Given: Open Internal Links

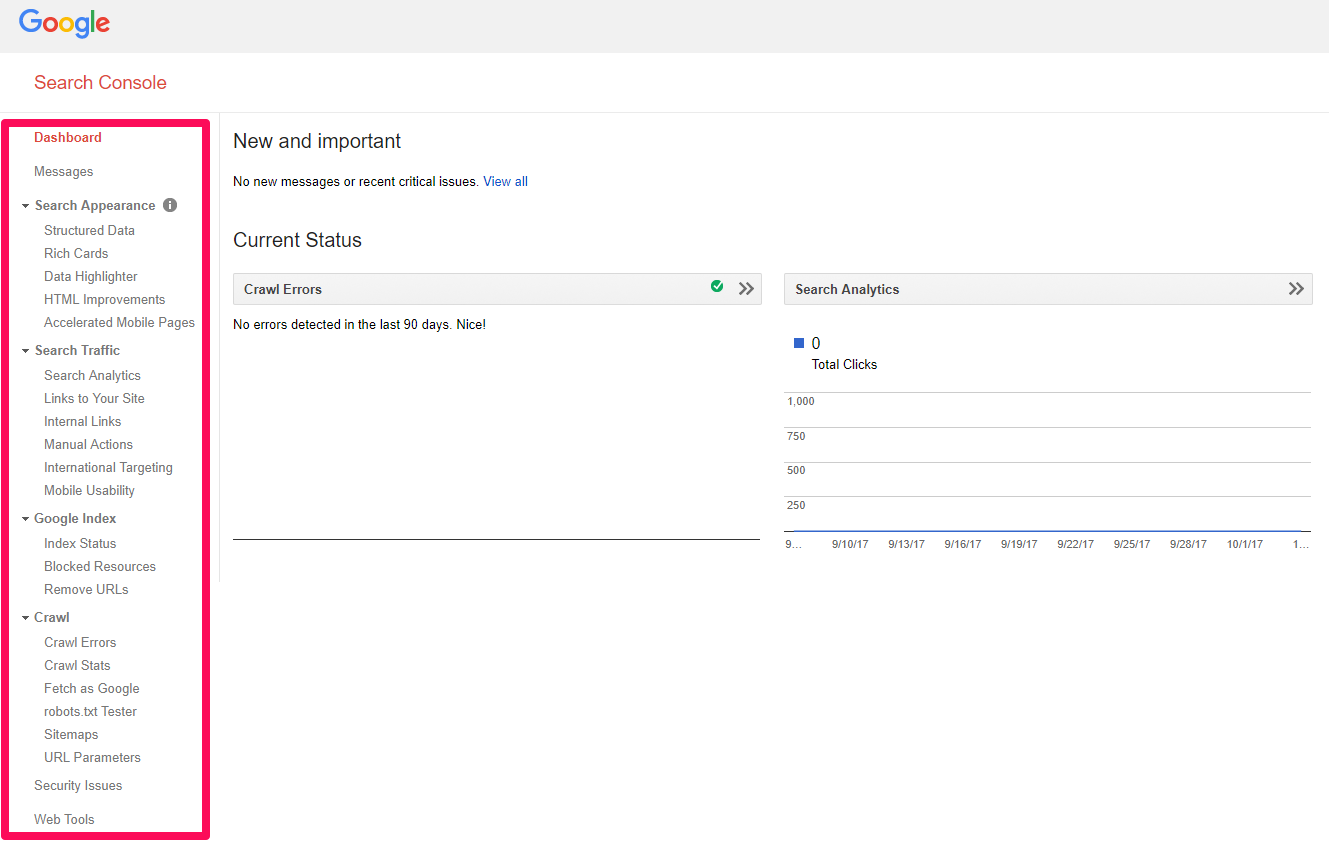Looking at the screenshot, I should tap(83, 421).
